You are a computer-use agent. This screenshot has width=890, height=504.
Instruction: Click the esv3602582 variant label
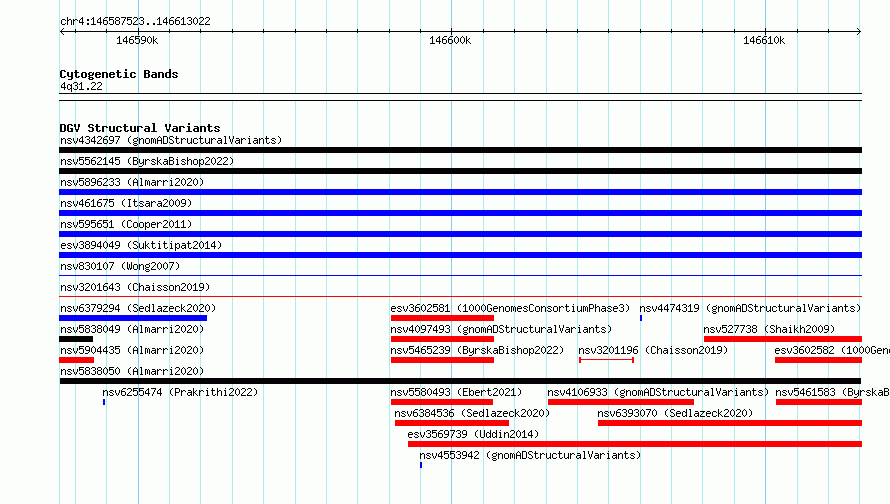point(832,350)
